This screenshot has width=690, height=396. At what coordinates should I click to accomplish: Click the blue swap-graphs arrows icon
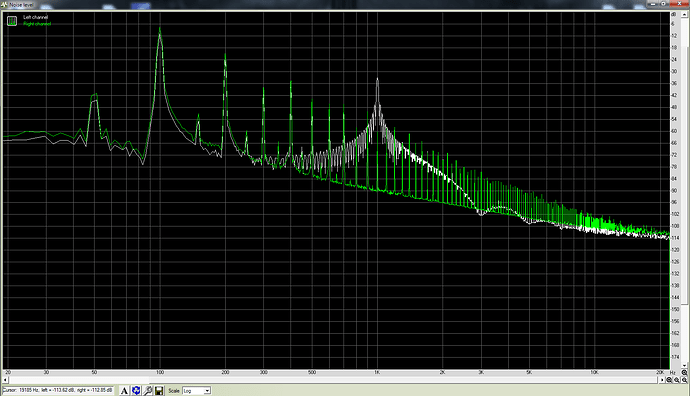click(136, 391)
